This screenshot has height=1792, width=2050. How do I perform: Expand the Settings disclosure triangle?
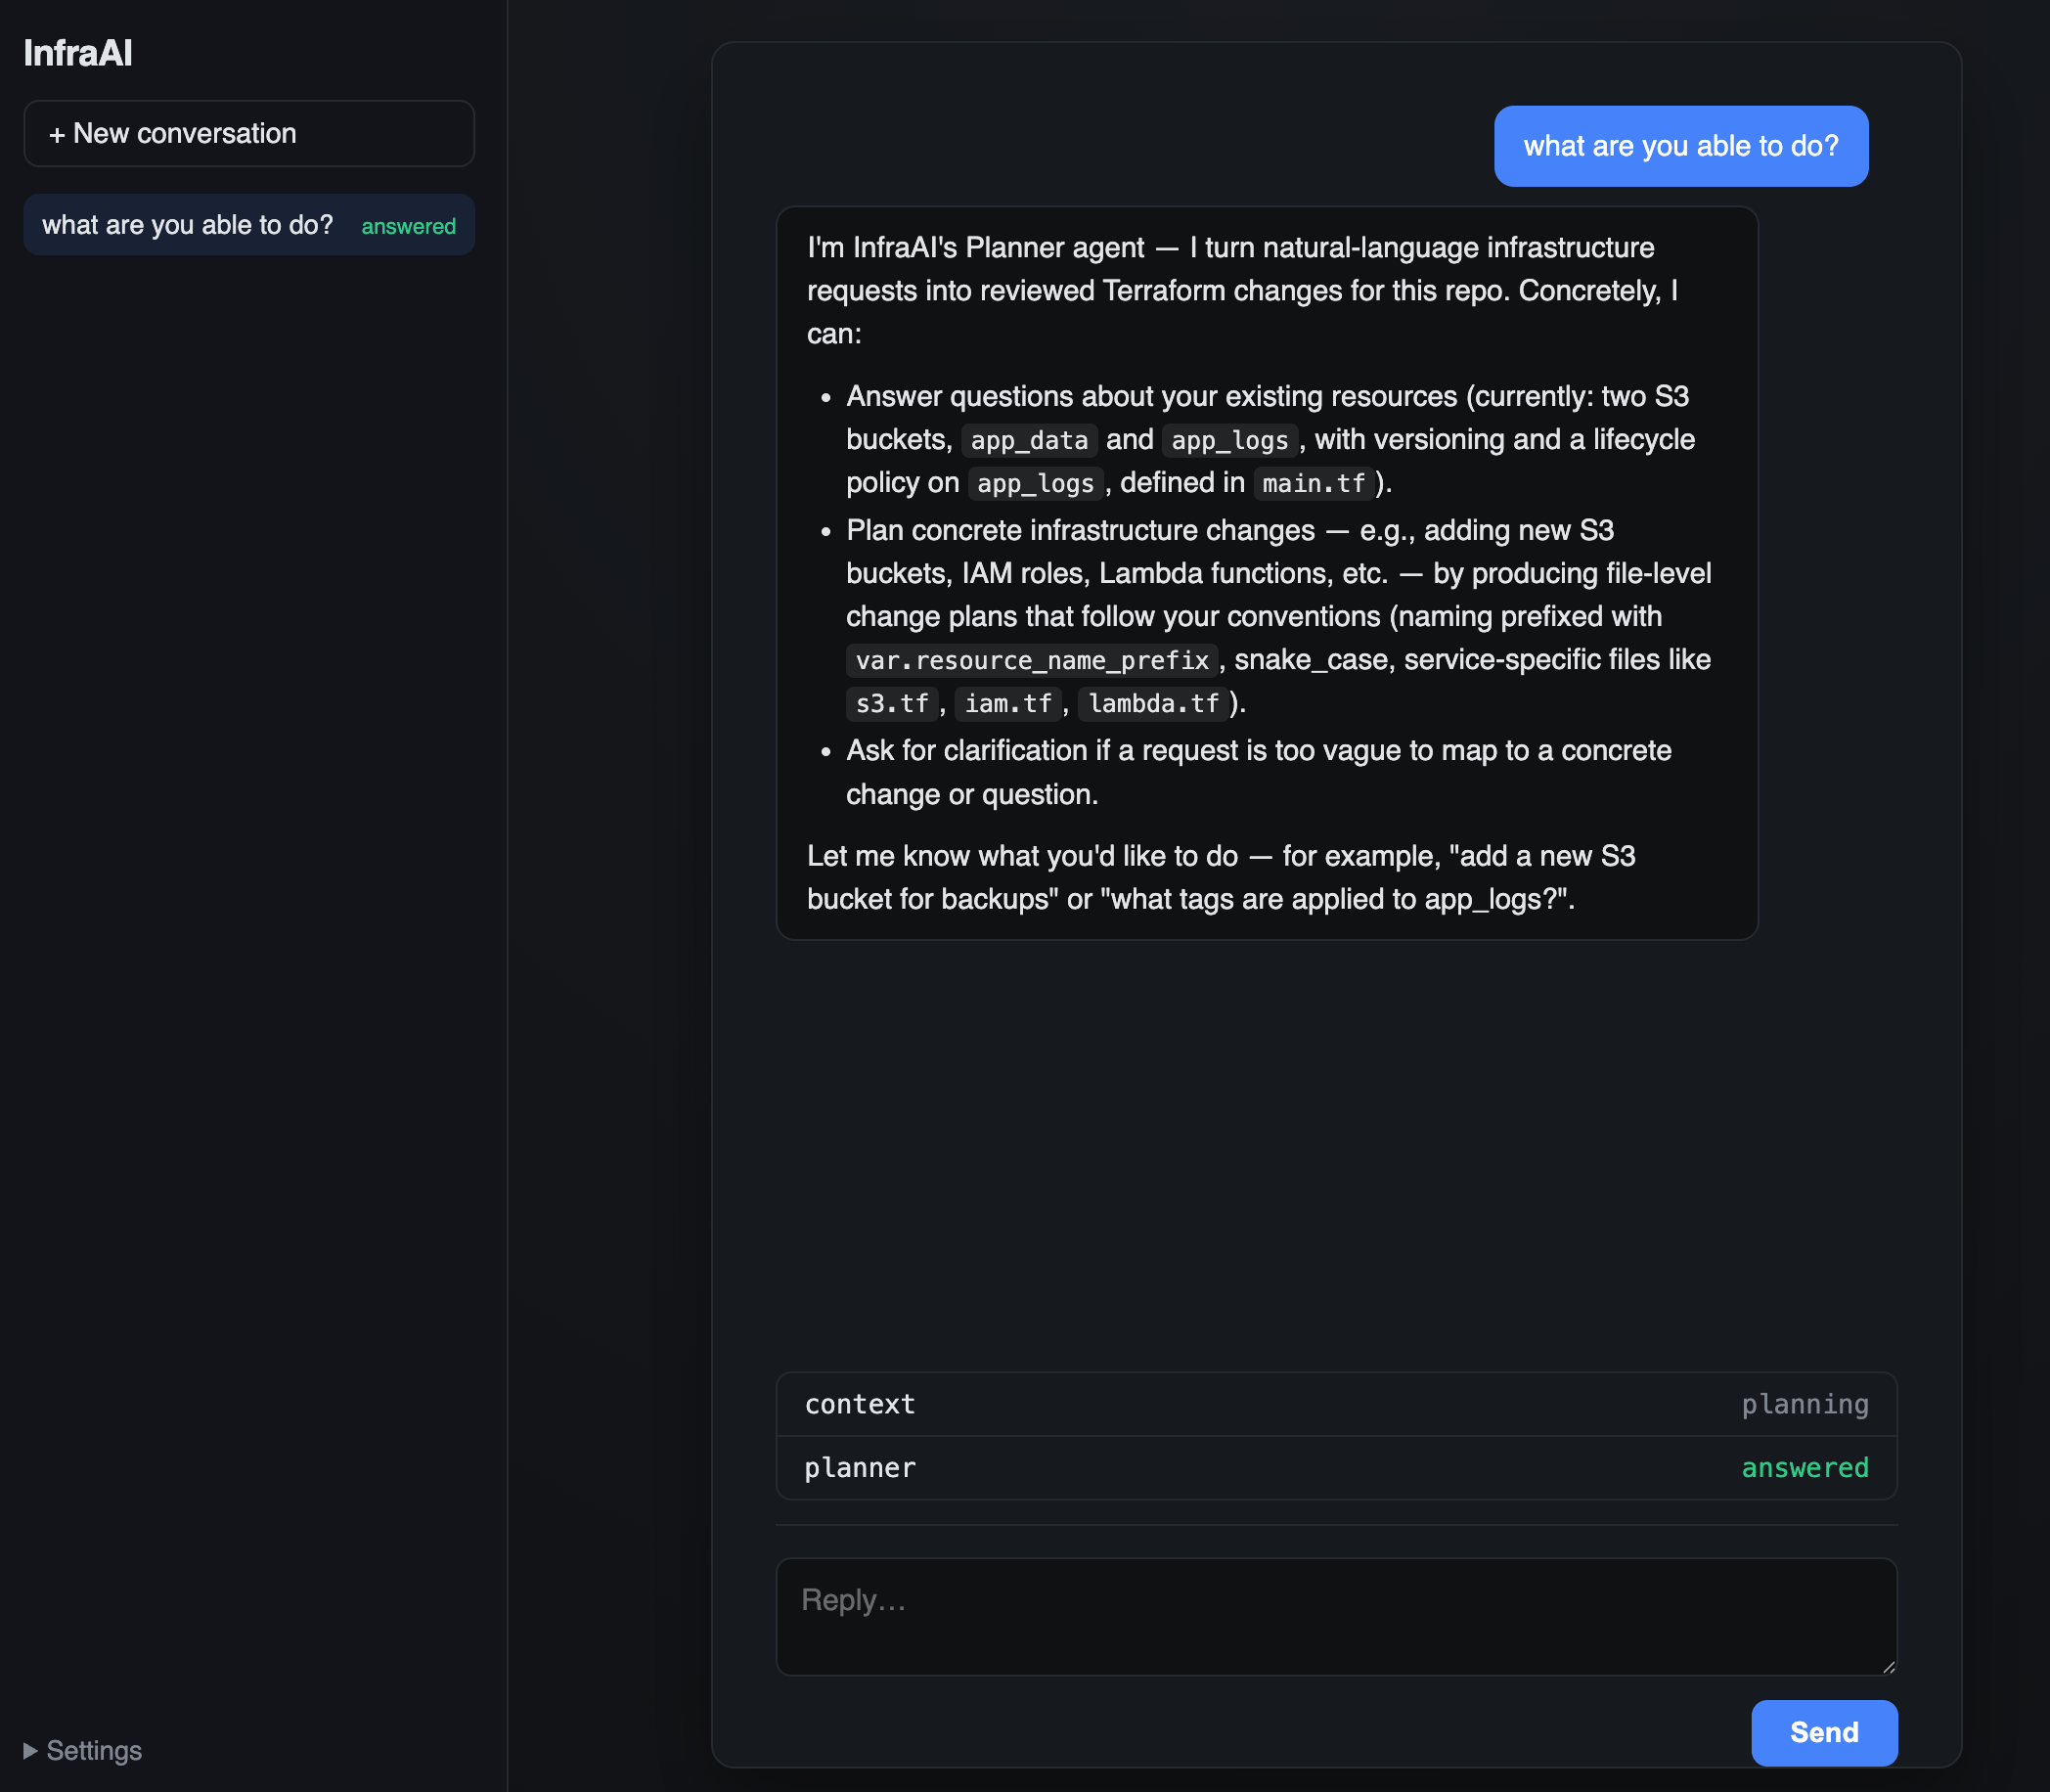[x=30, y=1750]
